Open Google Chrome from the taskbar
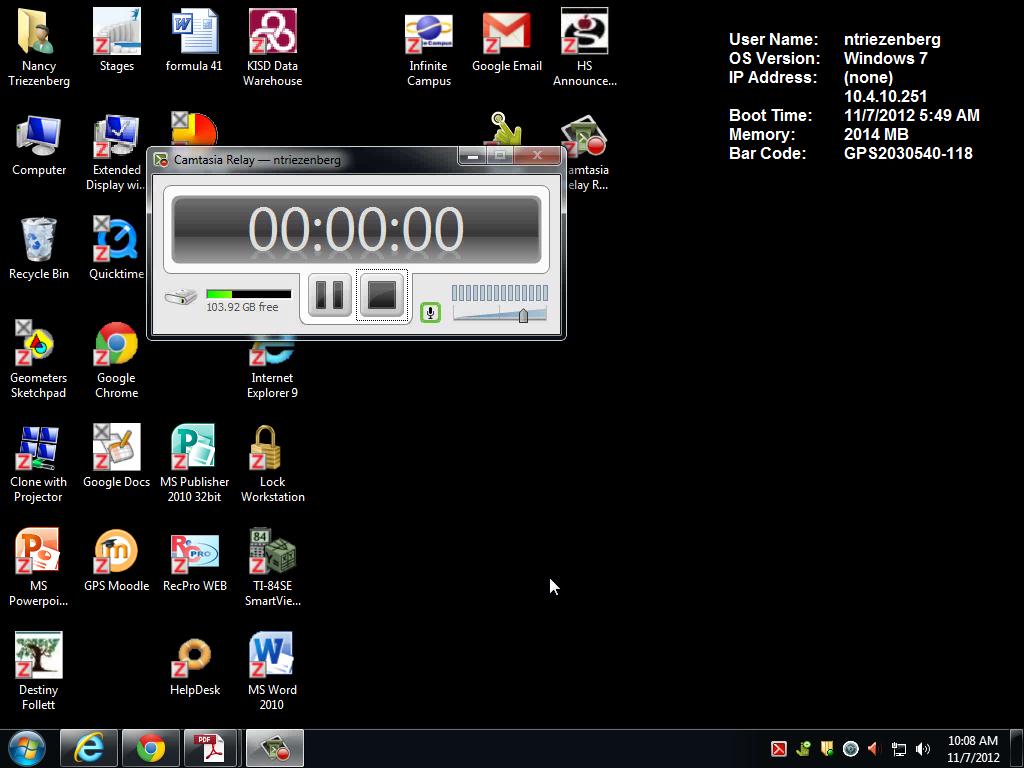The height and width of the screenshot is (768, 1024). (x=151, y=748)
